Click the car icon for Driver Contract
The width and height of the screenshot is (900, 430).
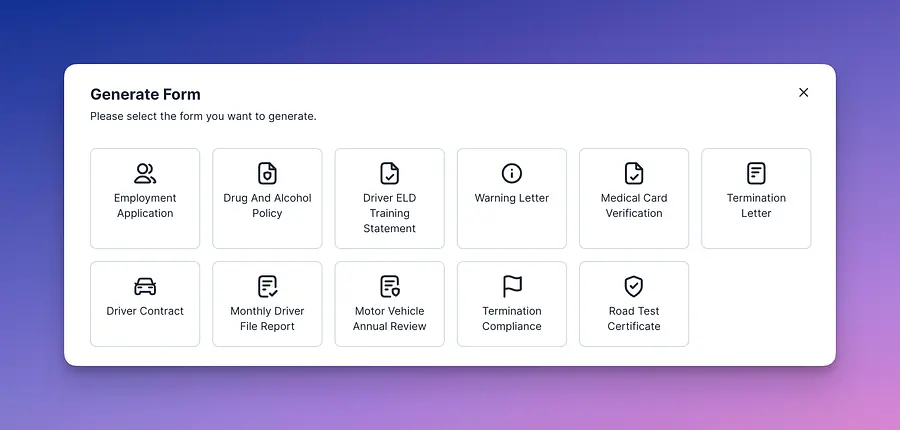145,286
